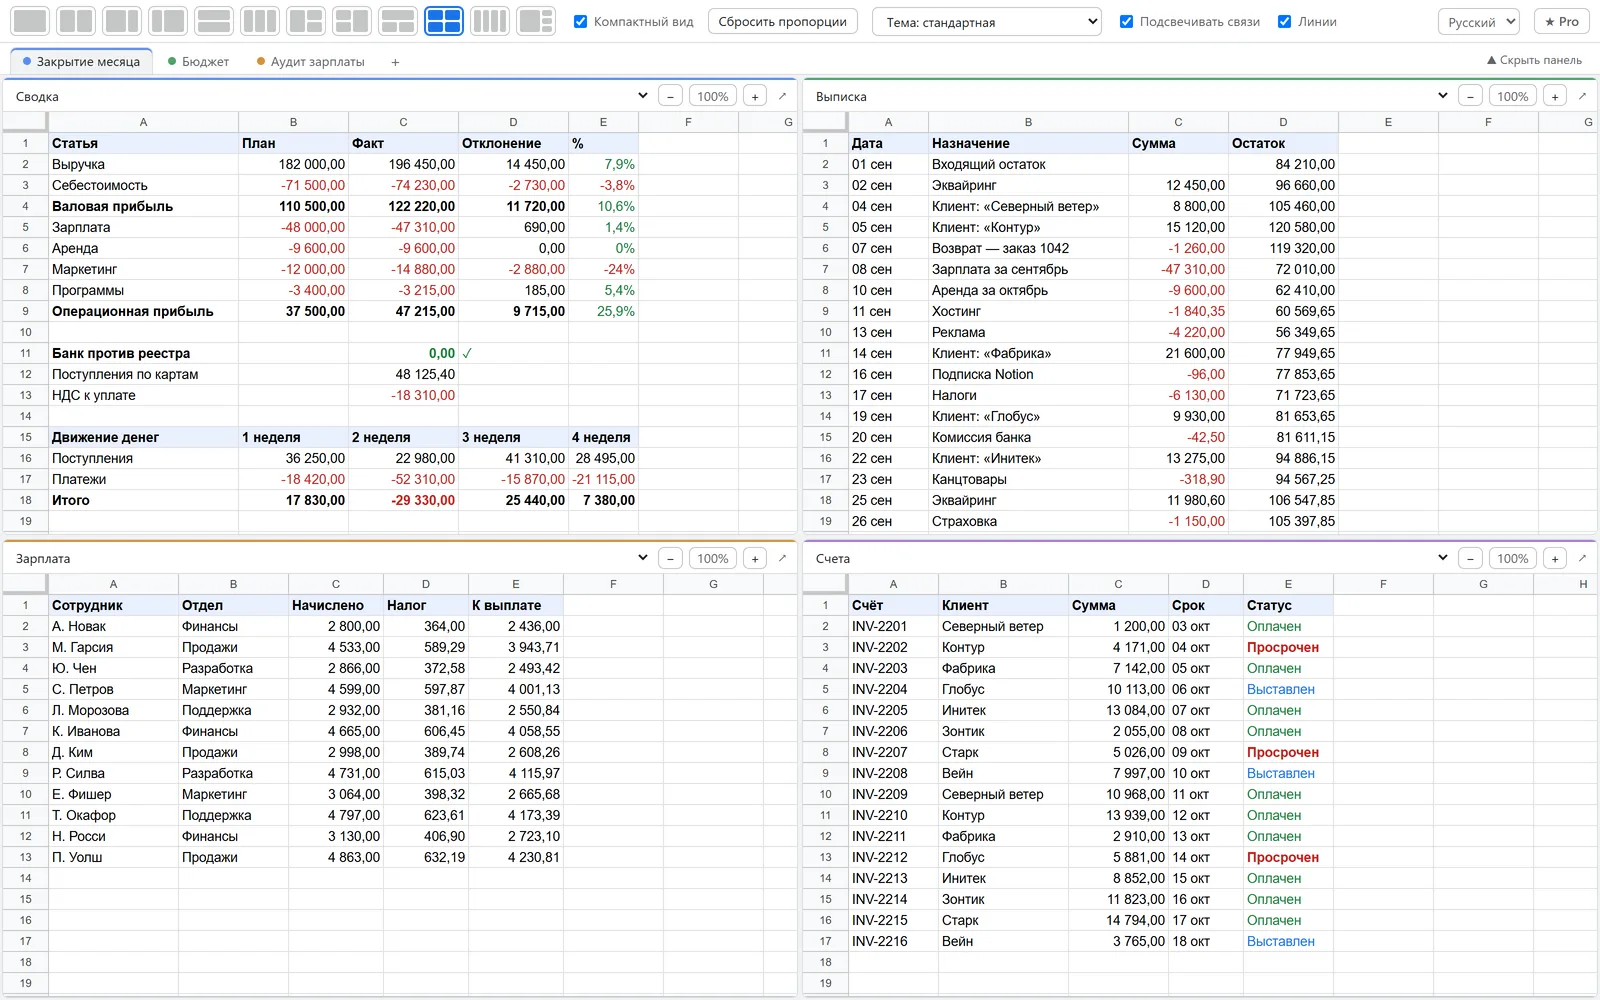Select the active 2x2 grid layout
This screenshot has height=1000, width=1600.
click(444, 21)
